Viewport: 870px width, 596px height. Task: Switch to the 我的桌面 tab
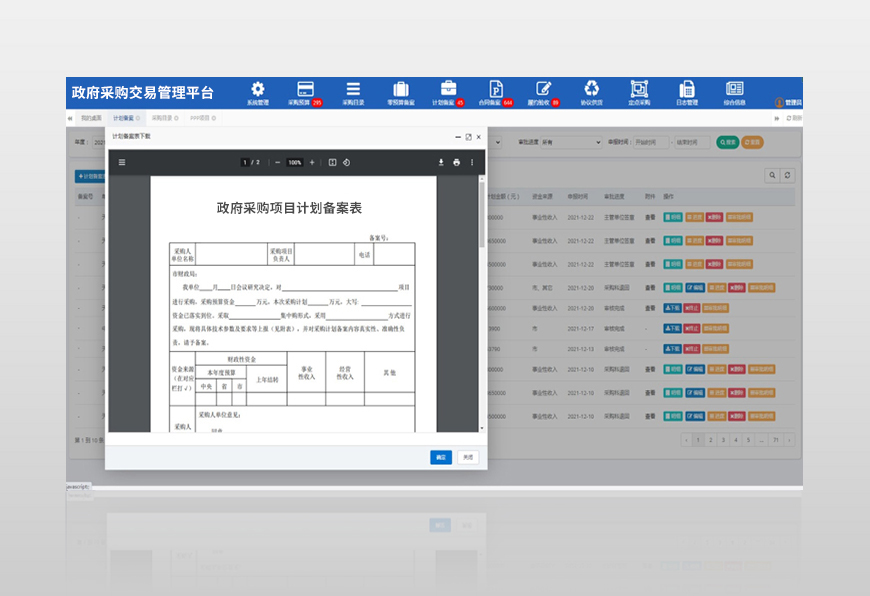pyautogui.click(x=91, y=118)
